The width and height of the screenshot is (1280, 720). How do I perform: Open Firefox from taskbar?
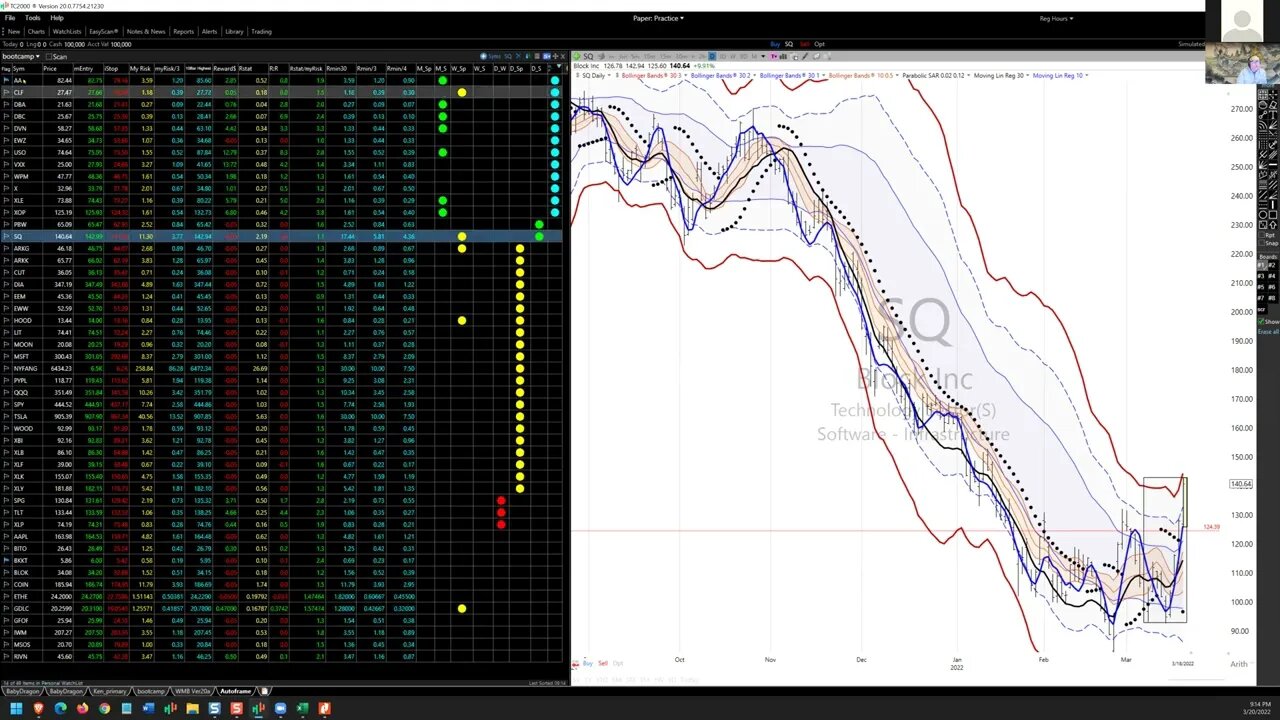(83, 708)
